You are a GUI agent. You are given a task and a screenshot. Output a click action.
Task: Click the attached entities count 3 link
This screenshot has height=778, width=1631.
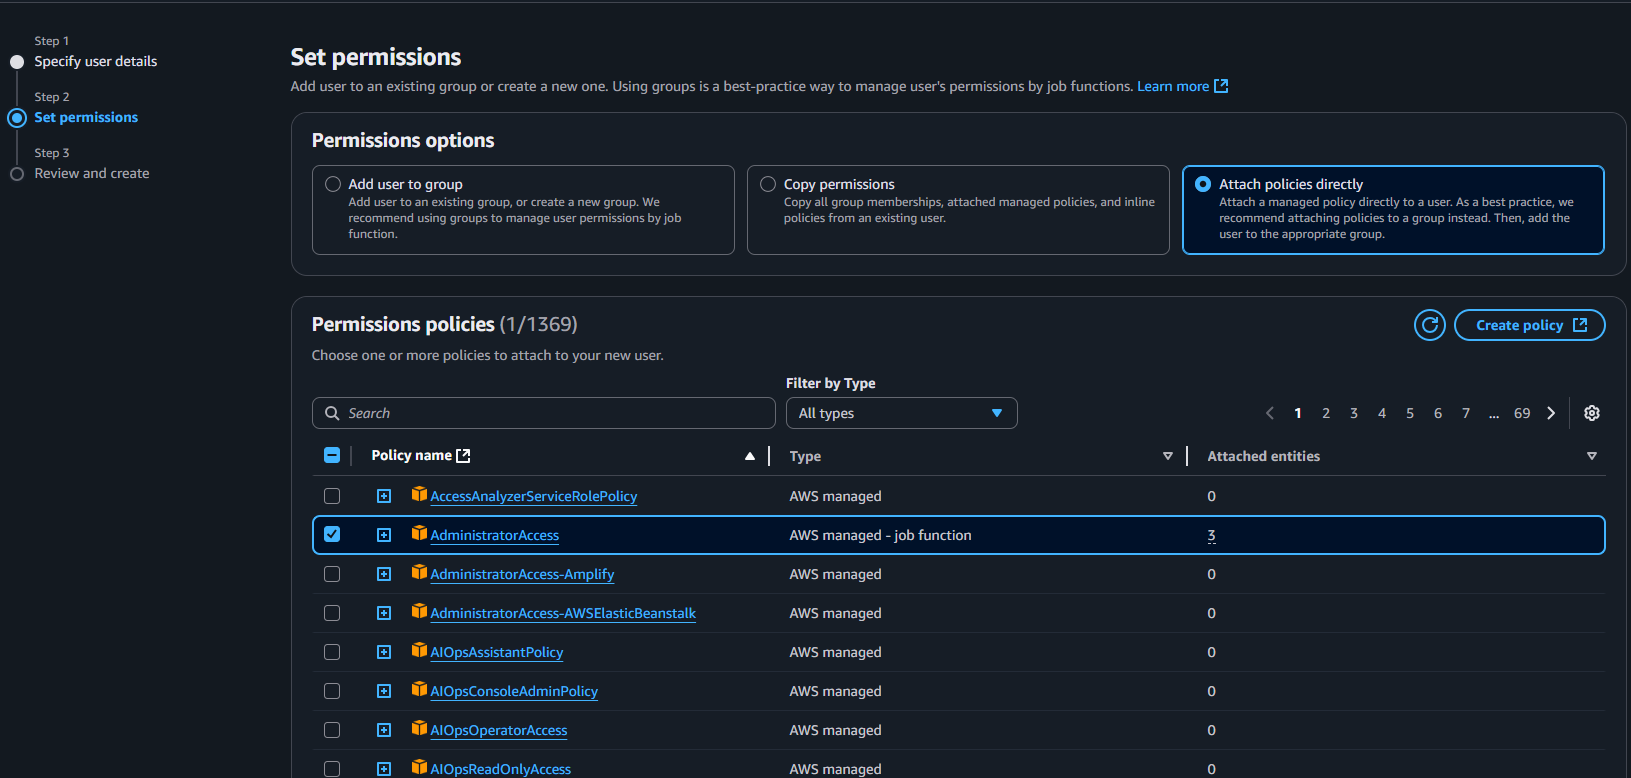(x=1211, y=535)
